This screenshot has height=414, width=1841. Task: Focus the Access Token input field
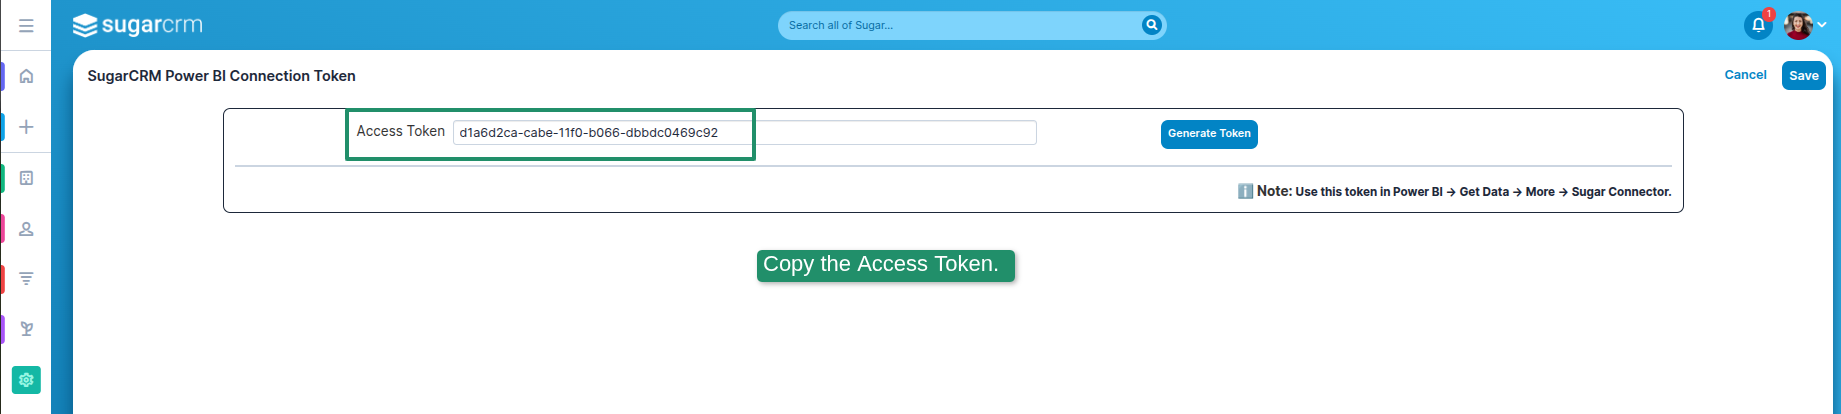coord(744,133)
